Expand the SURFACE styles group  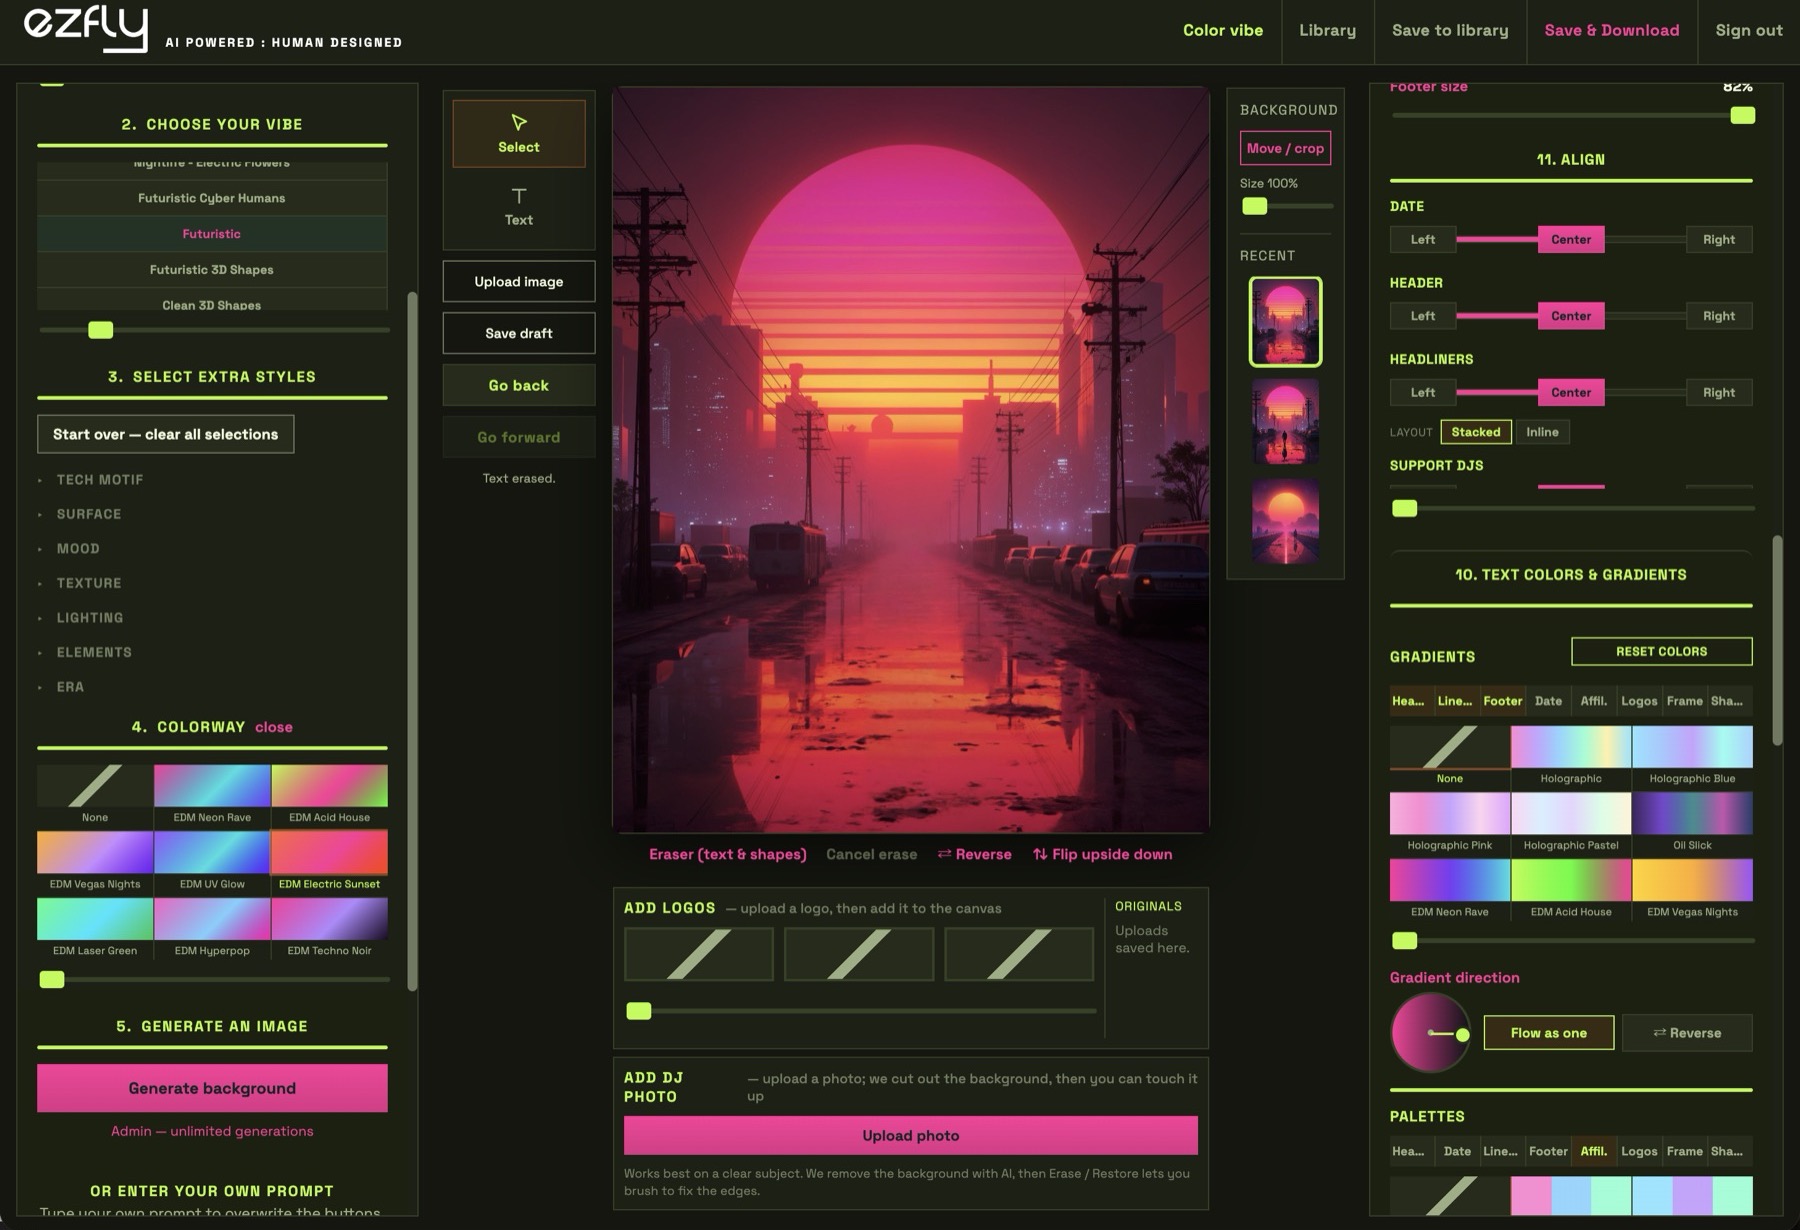pos(88,514)
